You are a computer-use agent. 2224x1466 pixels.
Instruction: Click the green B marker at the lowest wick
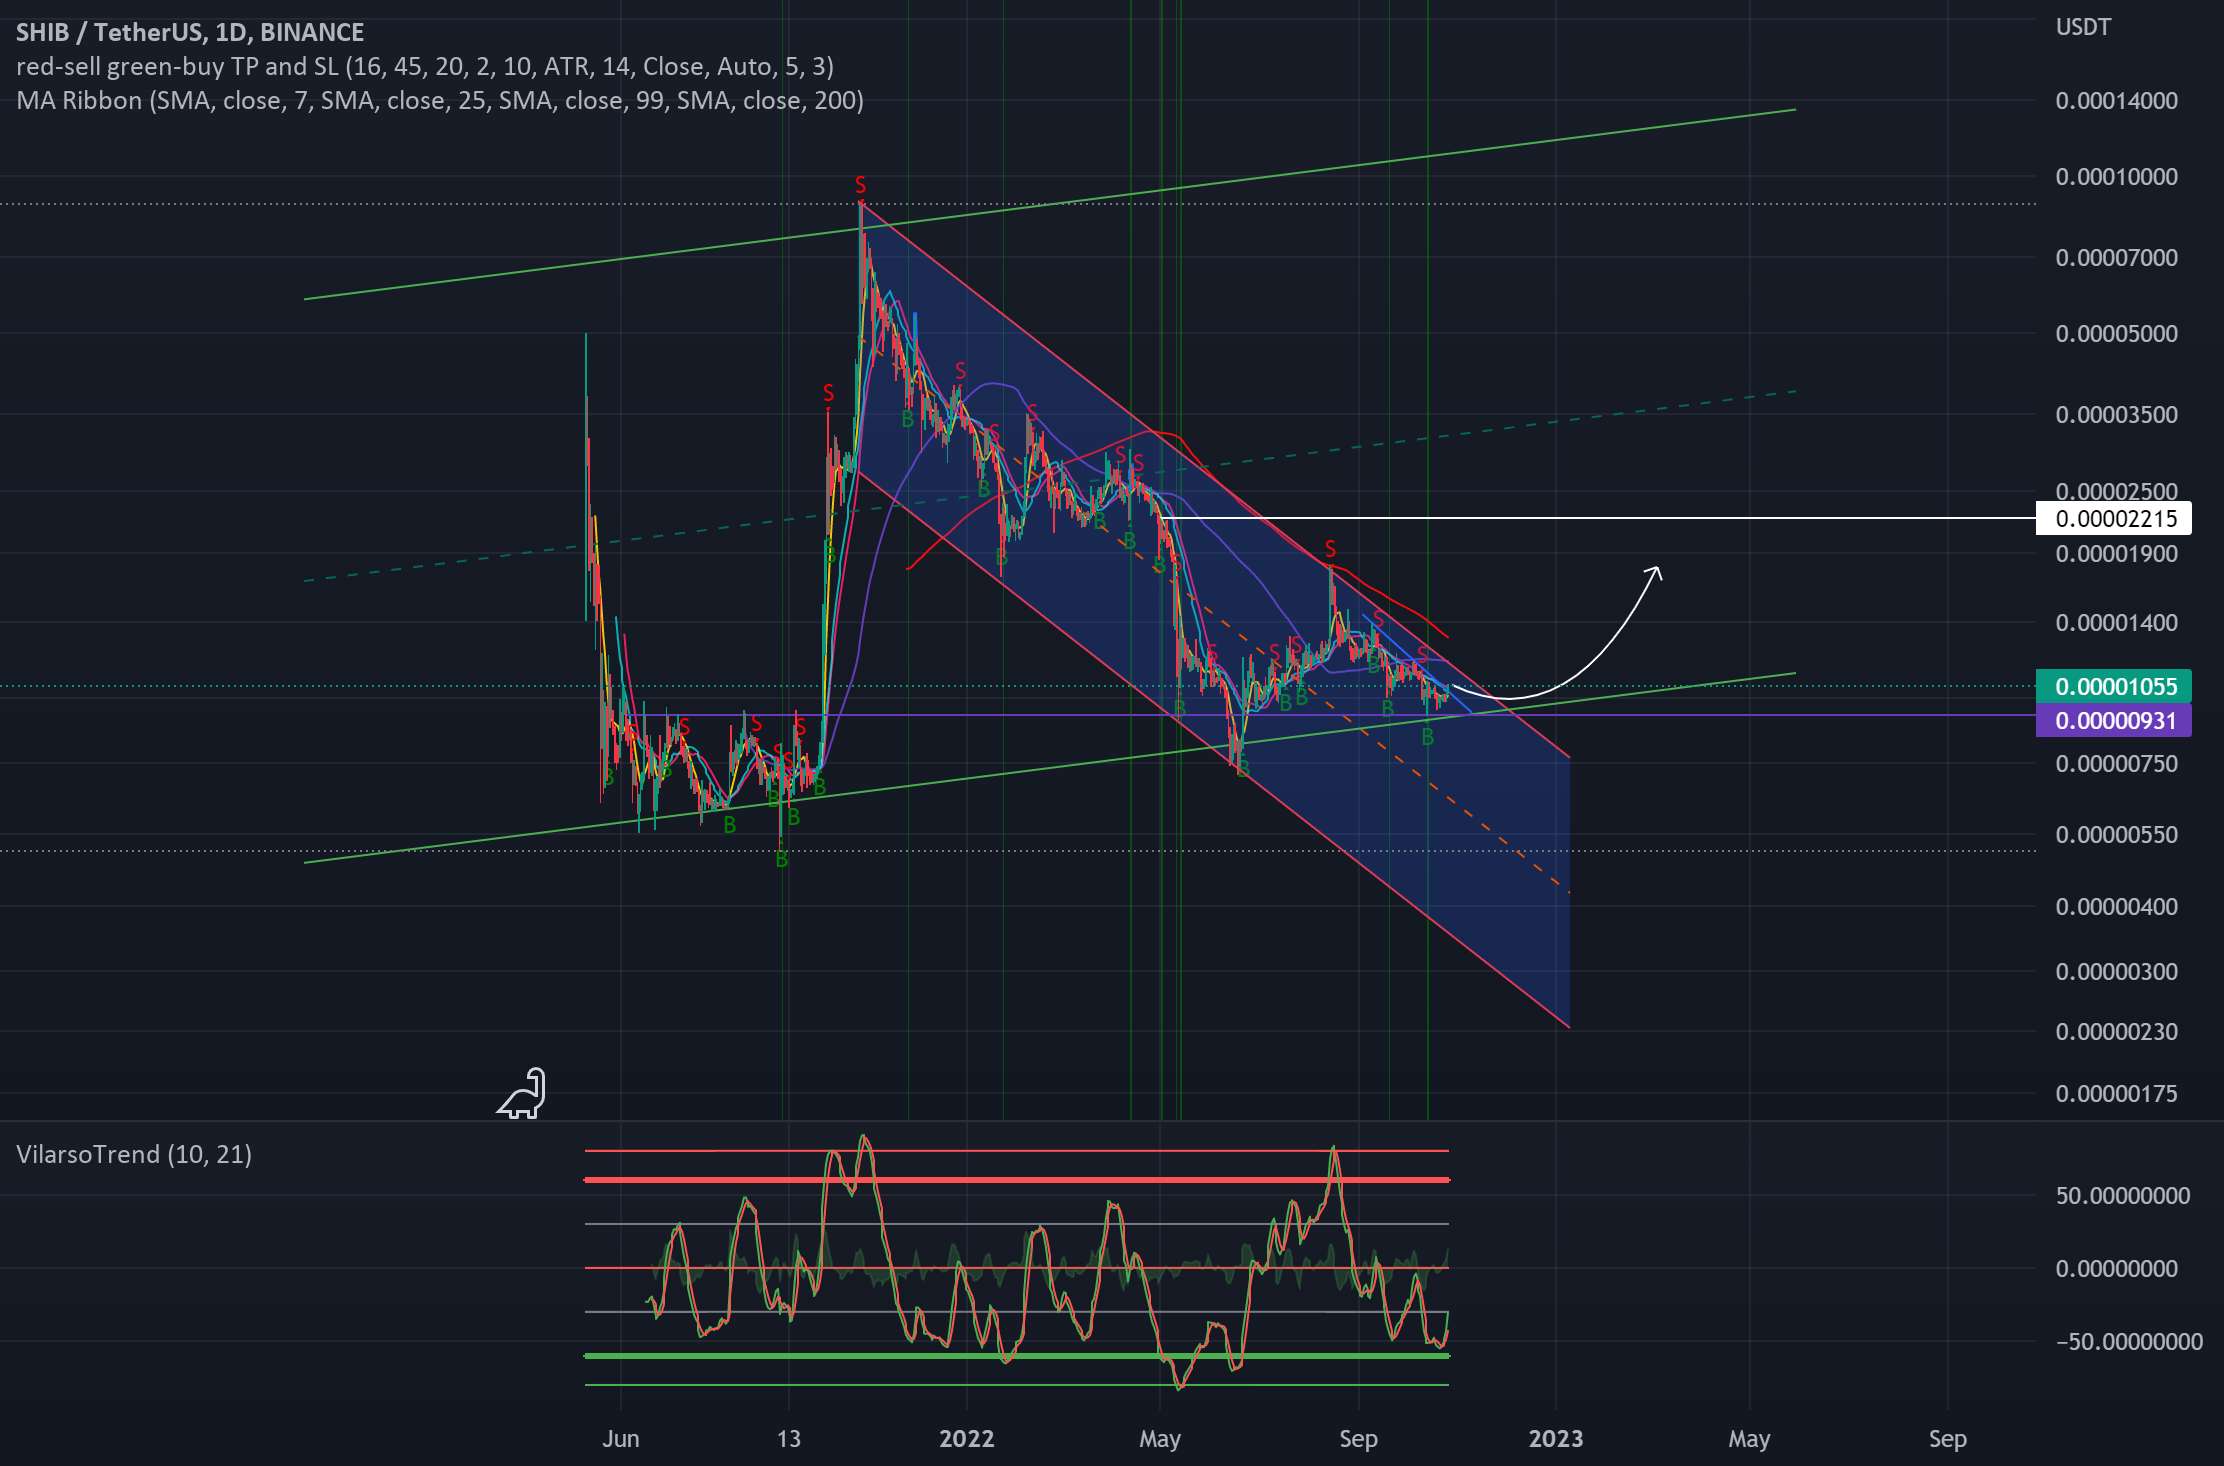pos(782,860)
